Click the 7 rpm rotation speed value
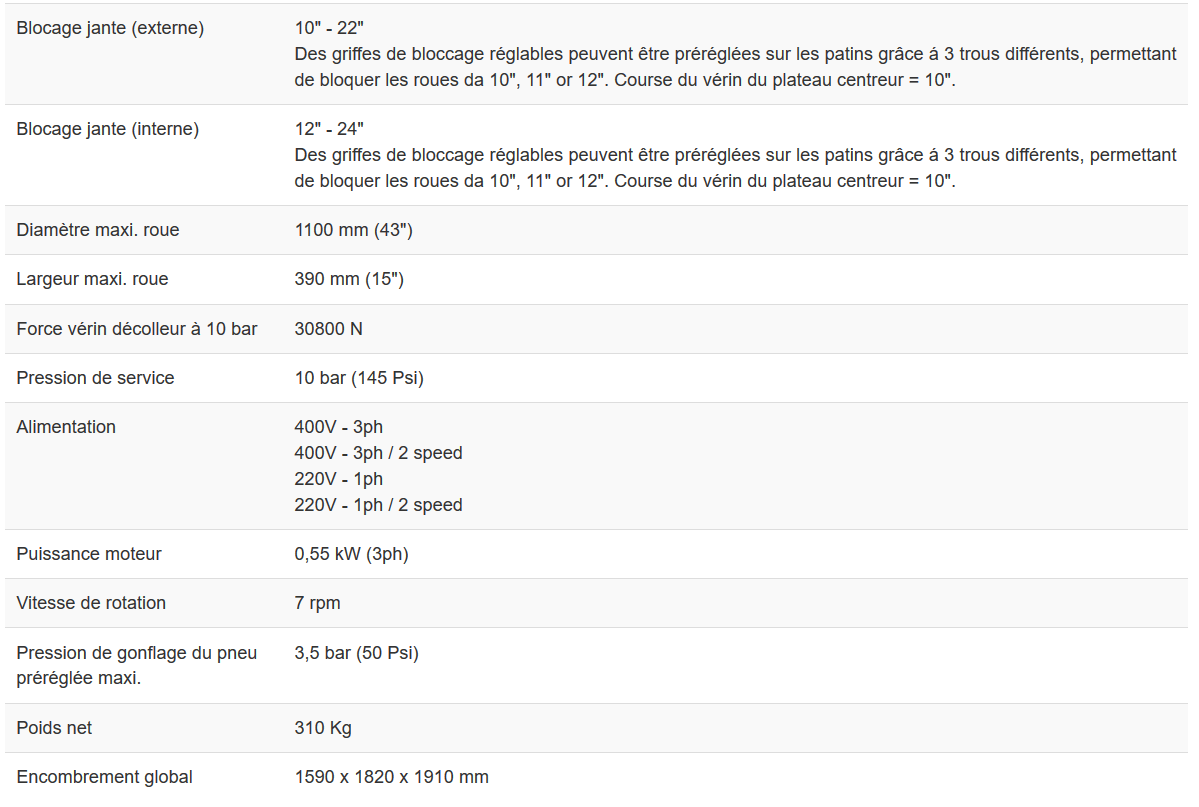The image size is (1199, 807). (317, 603)
